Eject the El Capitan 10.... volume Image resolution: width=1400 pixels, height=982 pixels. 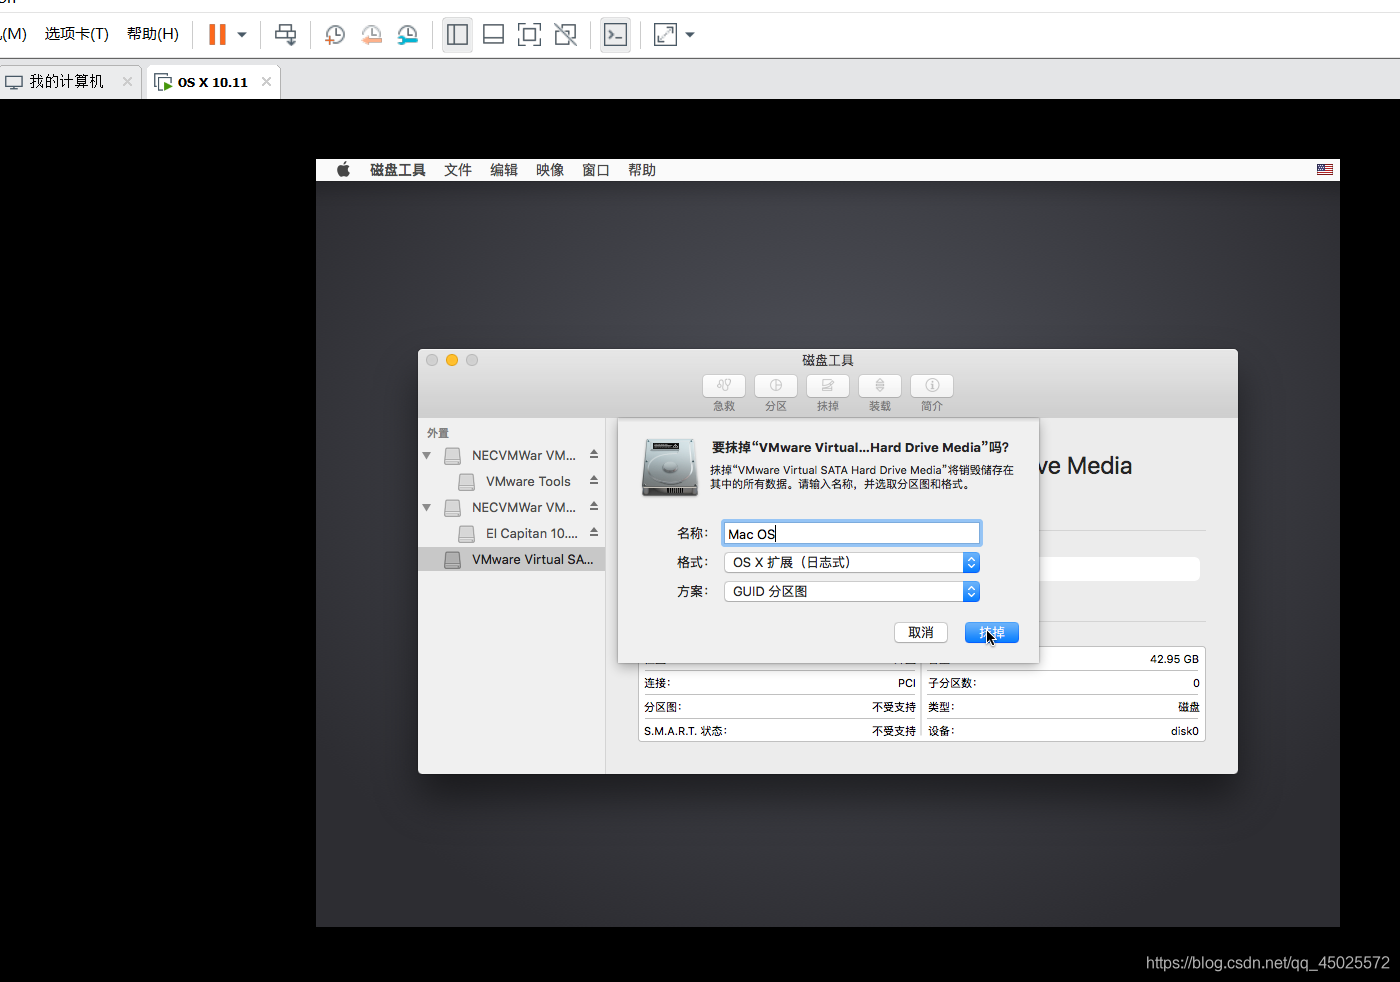594,533
